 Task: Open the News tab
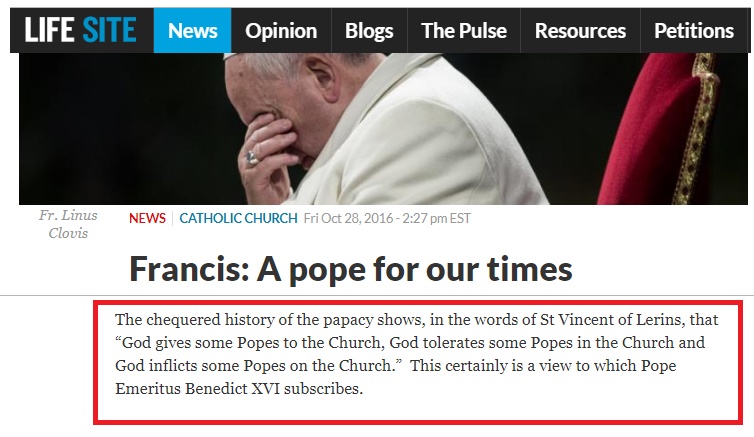point(192,30)
